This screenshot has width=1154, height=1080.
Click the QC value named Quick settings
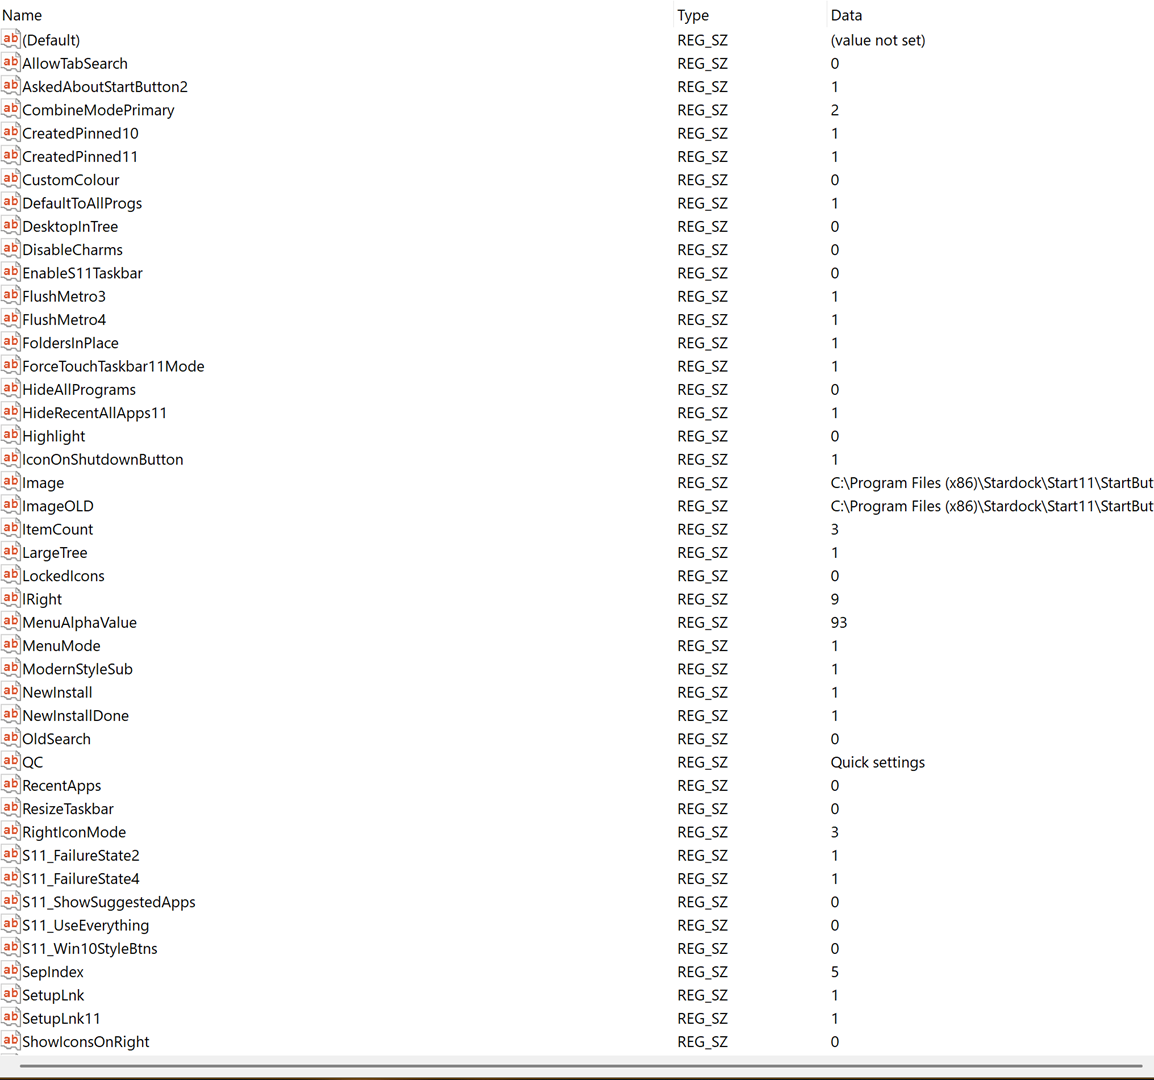point(877,762)
